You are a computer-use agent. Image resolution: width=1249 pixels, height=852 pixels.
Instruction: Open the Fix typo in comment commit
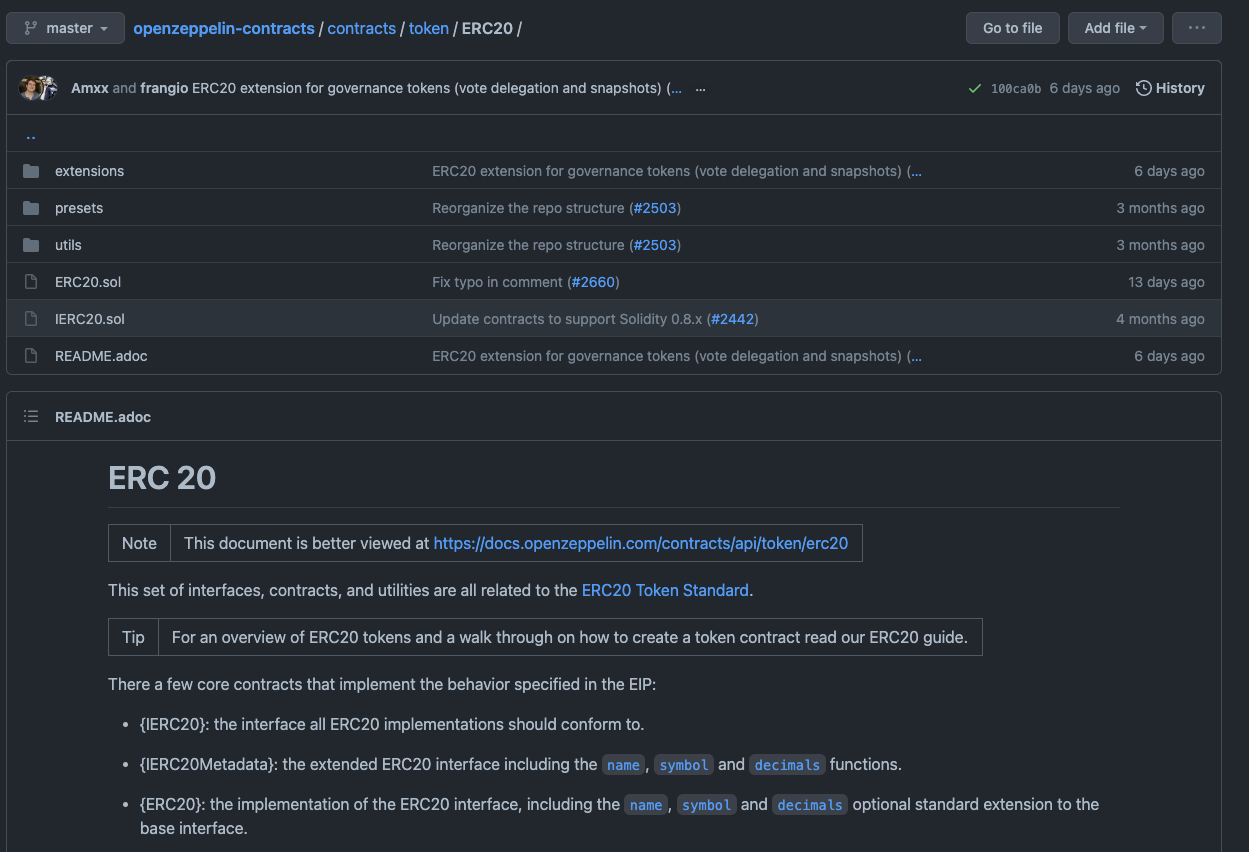[x=497, y=282]
